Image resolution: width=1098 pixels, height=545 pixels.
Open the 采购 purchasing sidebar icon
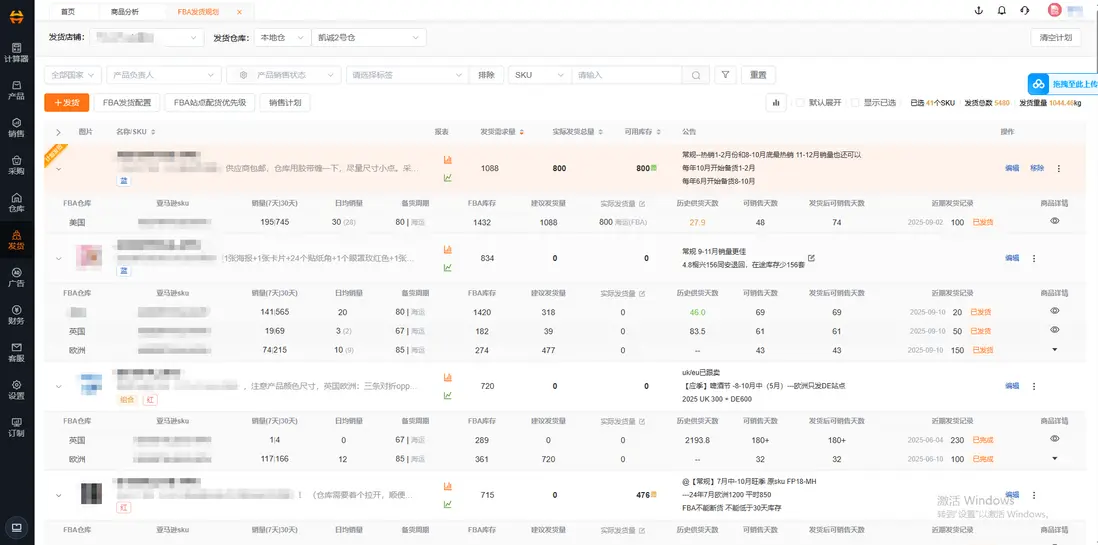pyautogui.click(x=16, y=164)
